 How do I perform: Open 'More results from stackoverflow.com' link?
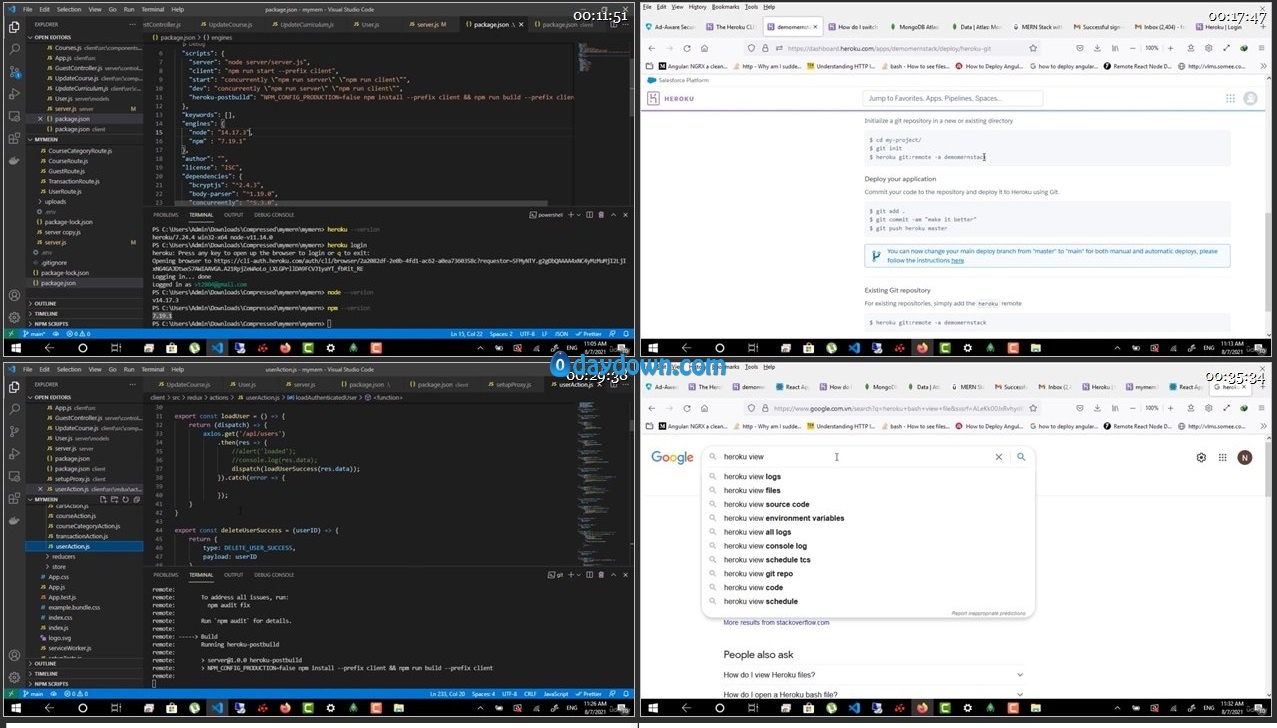point(776,622)
